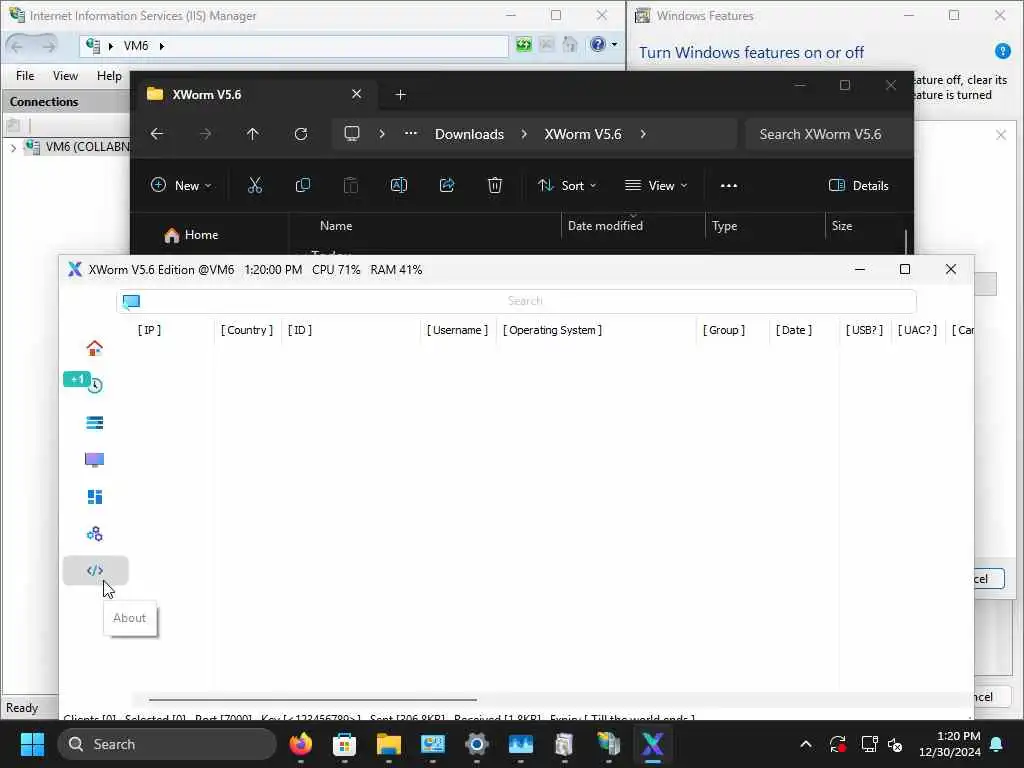Click the XWorm search field
This screenshot has height=768, width=1024.
pyautogui.click(x=517, y=301)
